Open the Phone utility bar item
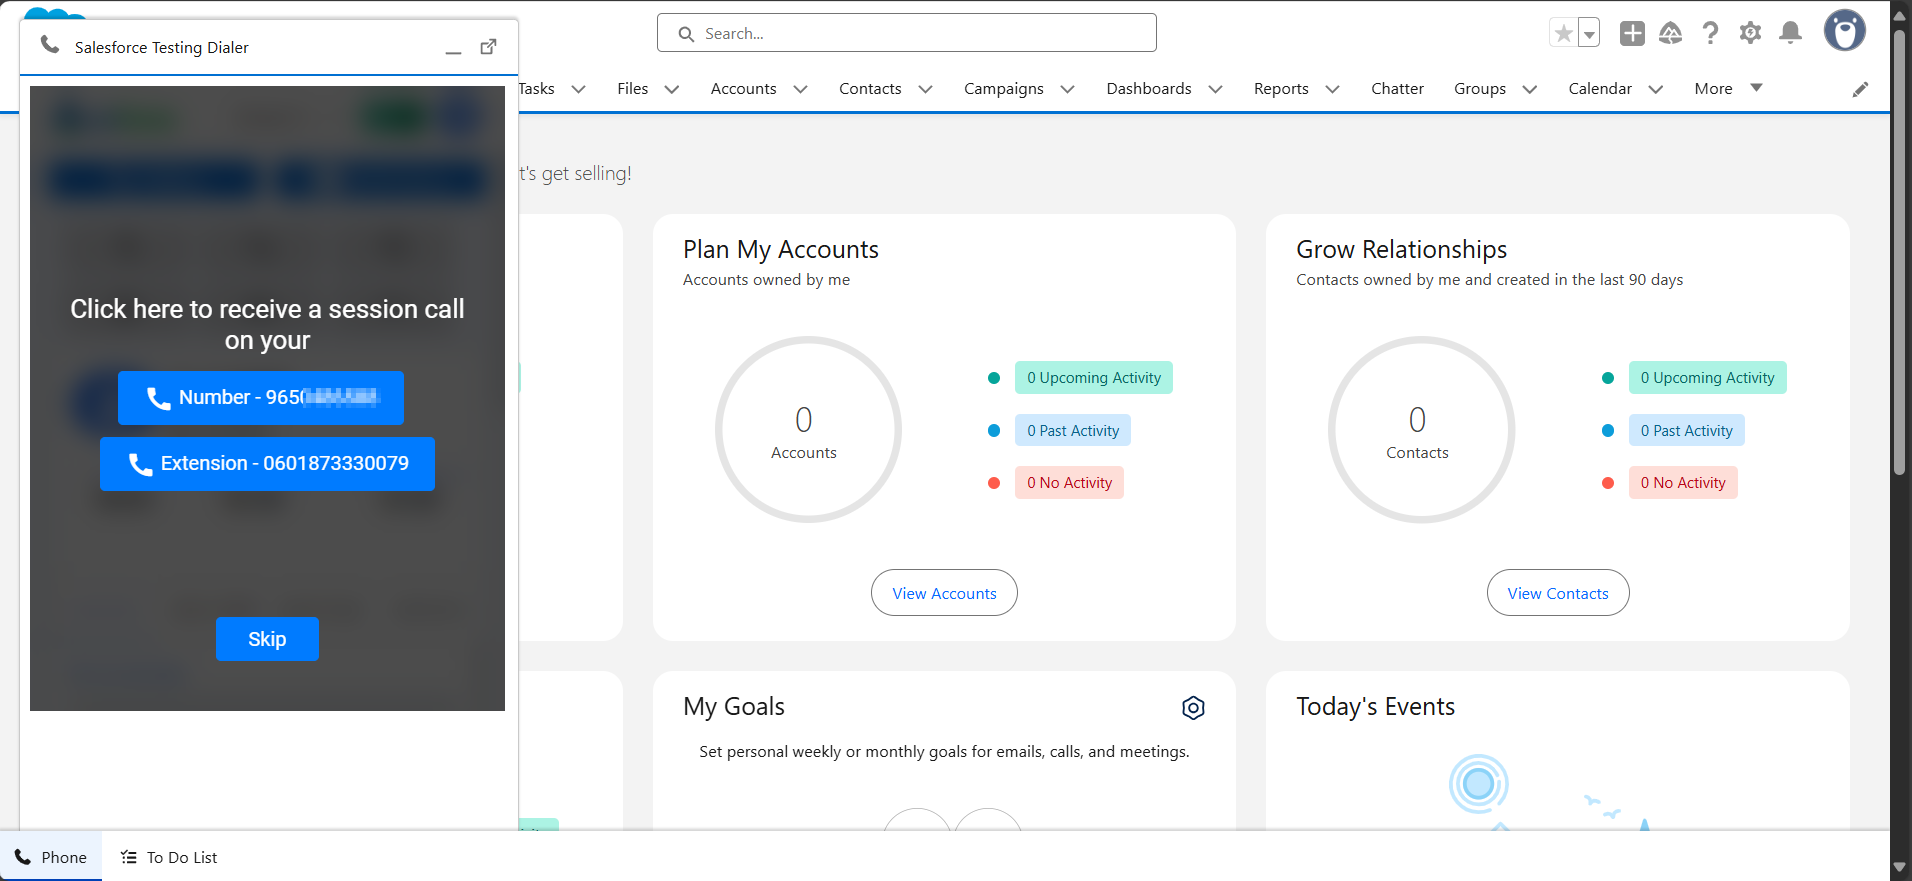 pos(51,857)
